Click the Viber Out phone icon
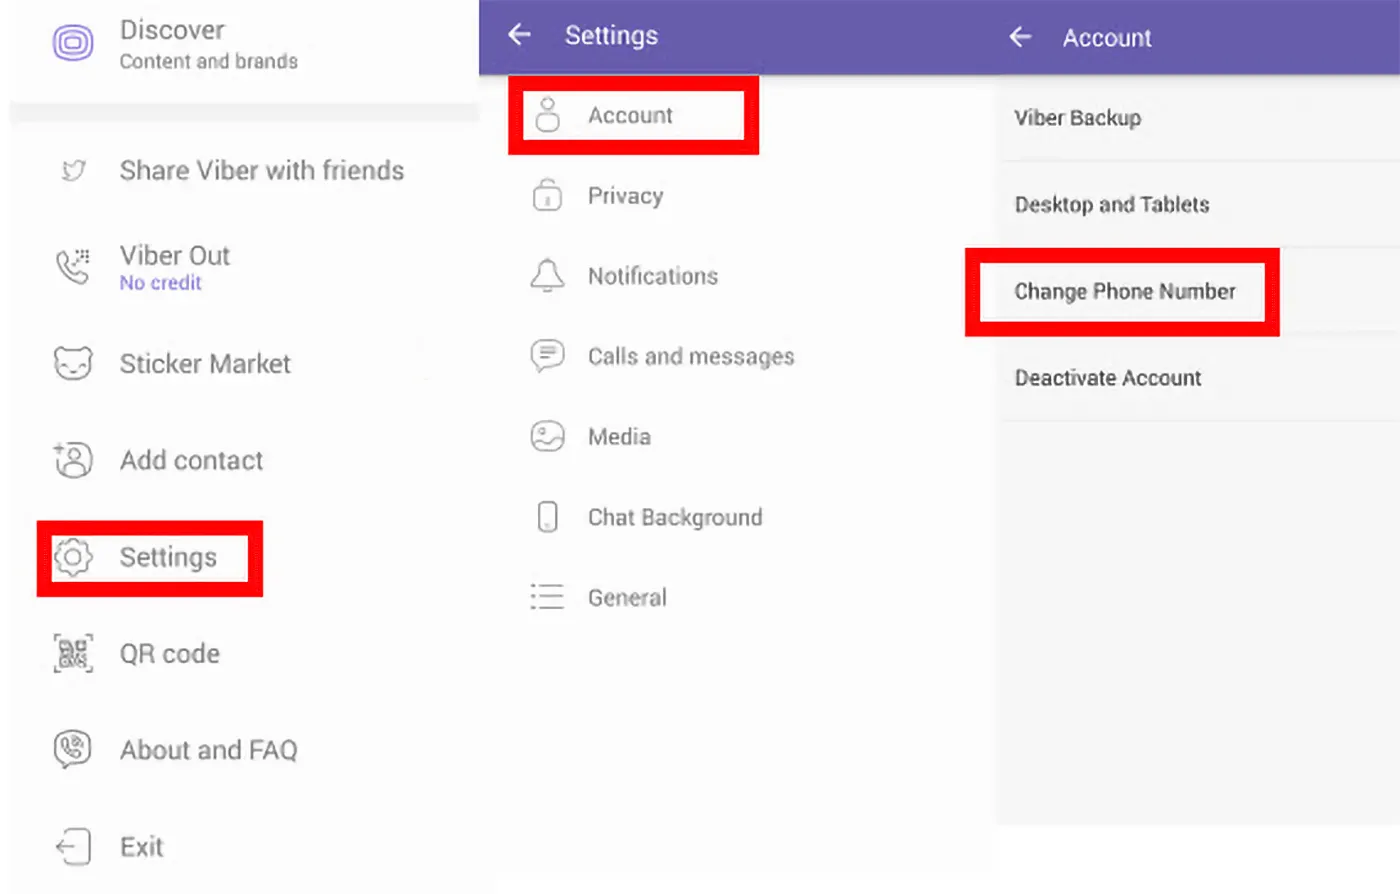Screen dimensions: 1400x894 click(x=72, y=266)
